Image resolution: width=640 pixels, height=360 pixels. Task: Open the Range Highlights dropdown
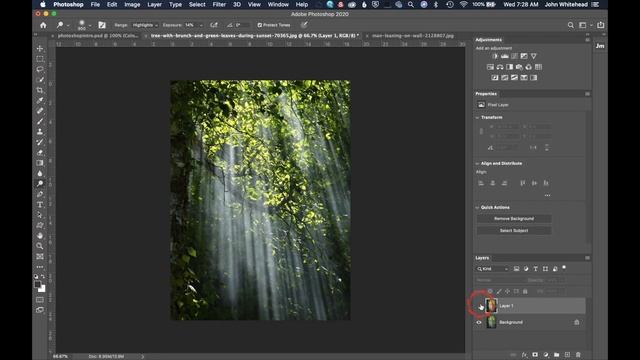145,25
